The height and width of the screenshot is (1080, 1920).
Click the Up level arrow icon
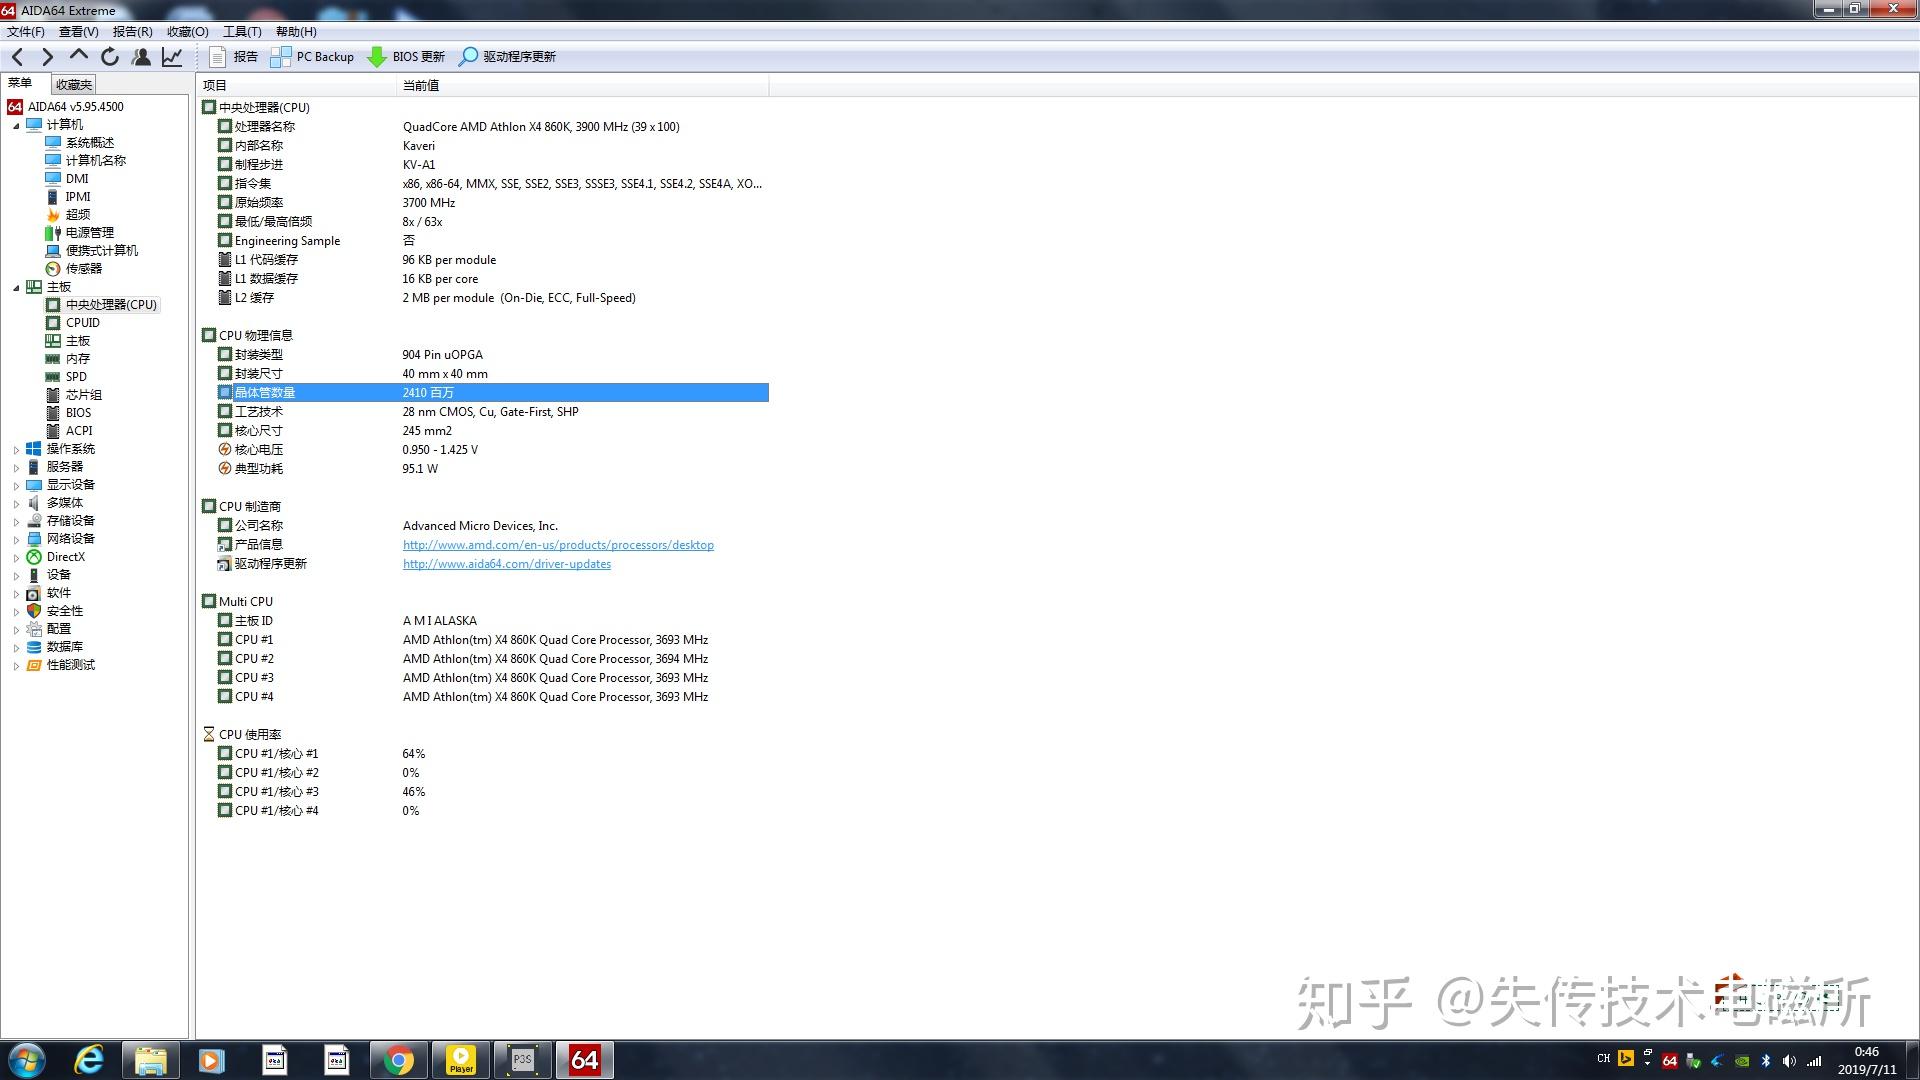(78, 56)
